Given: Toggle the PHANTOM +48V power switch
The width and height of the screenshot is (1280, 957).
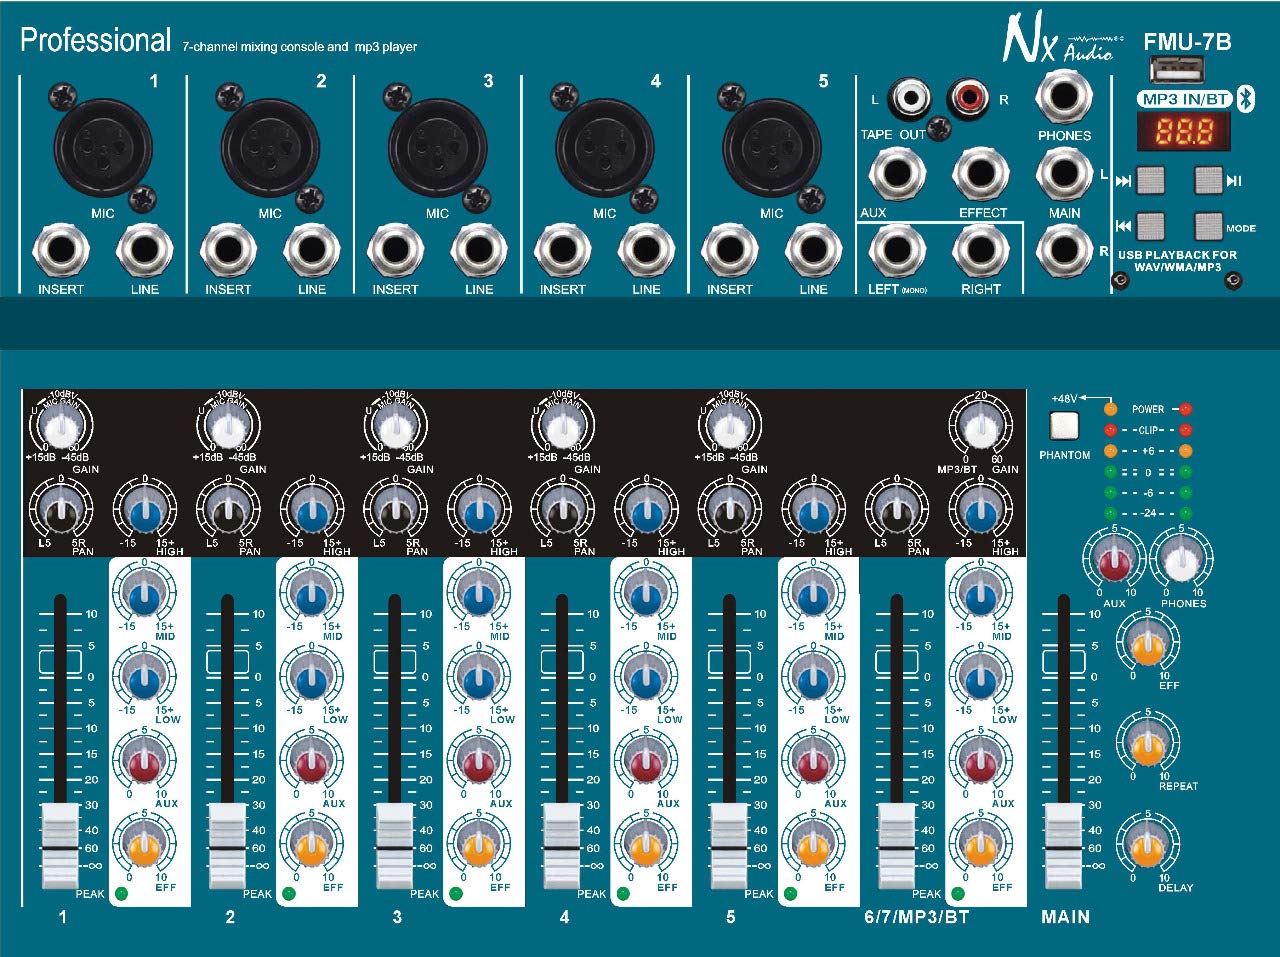Looking at the screenshot, I should coord(1063,428).
